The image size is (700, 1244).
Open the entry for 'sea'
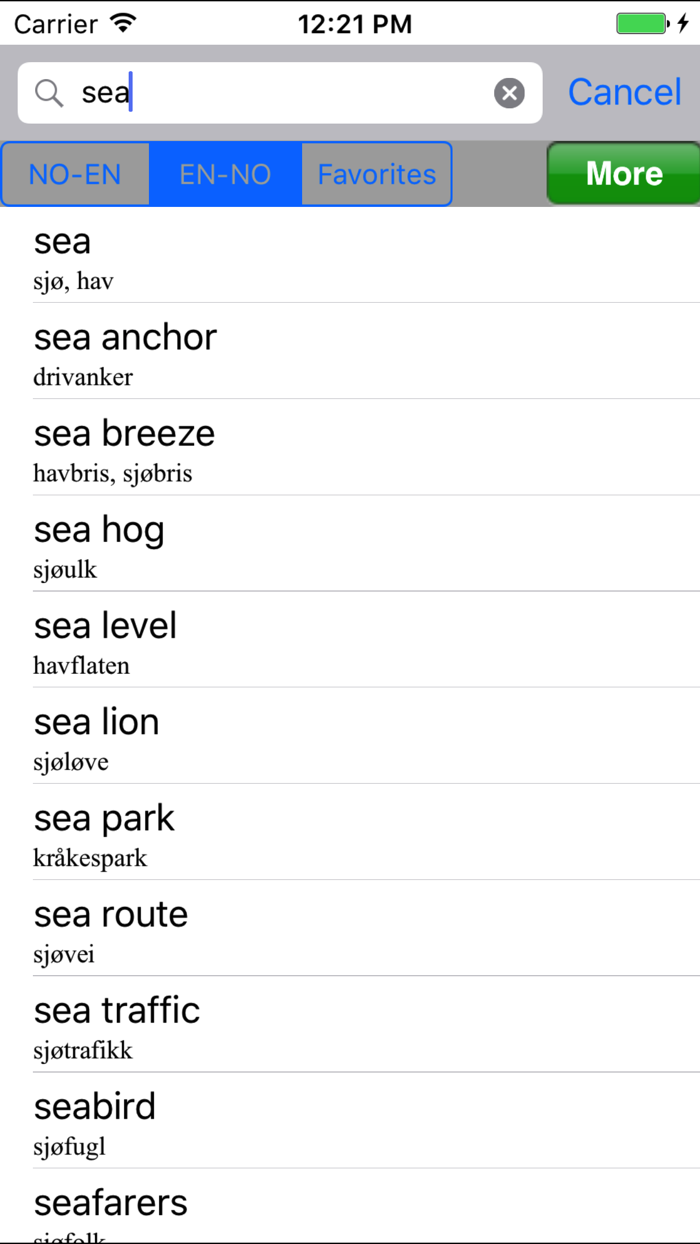point(350,255)
